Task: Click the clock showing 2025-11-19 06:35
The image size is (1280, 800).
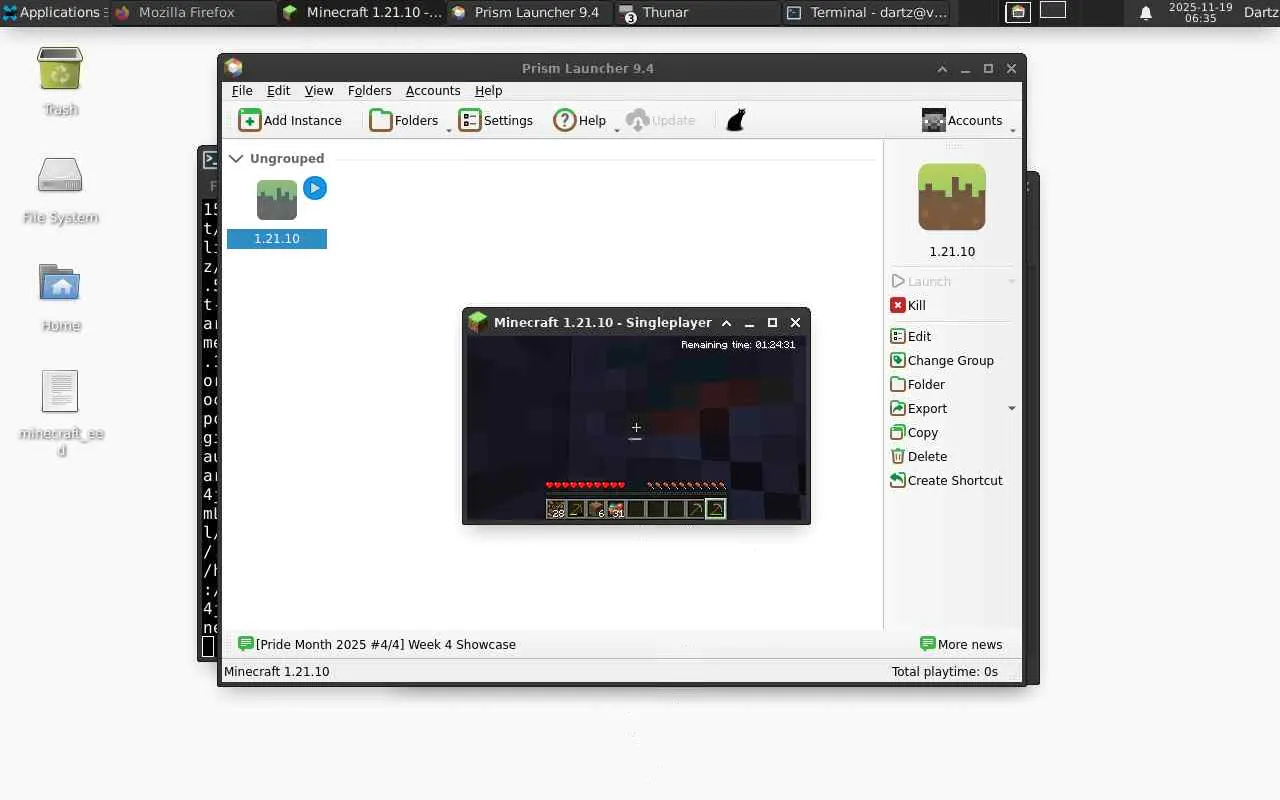Action: [x=1200, y=13]
